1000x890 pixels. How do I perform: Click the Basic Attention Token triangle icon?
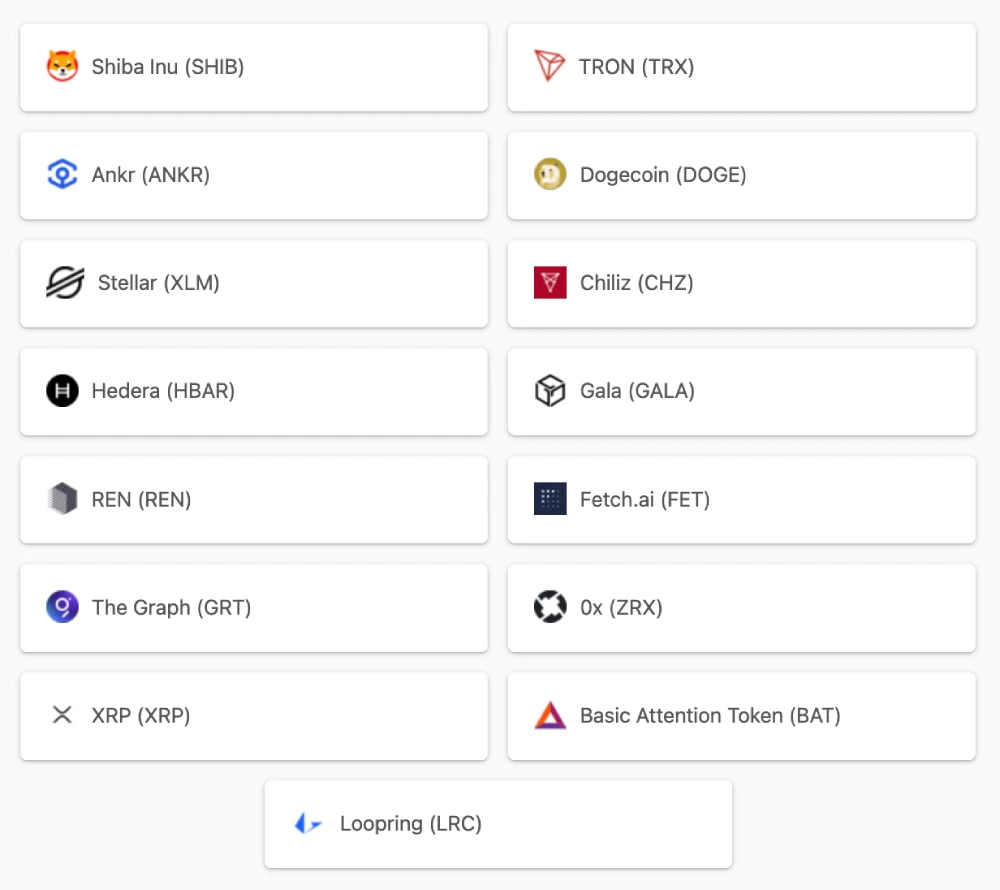tap(550, 715)
